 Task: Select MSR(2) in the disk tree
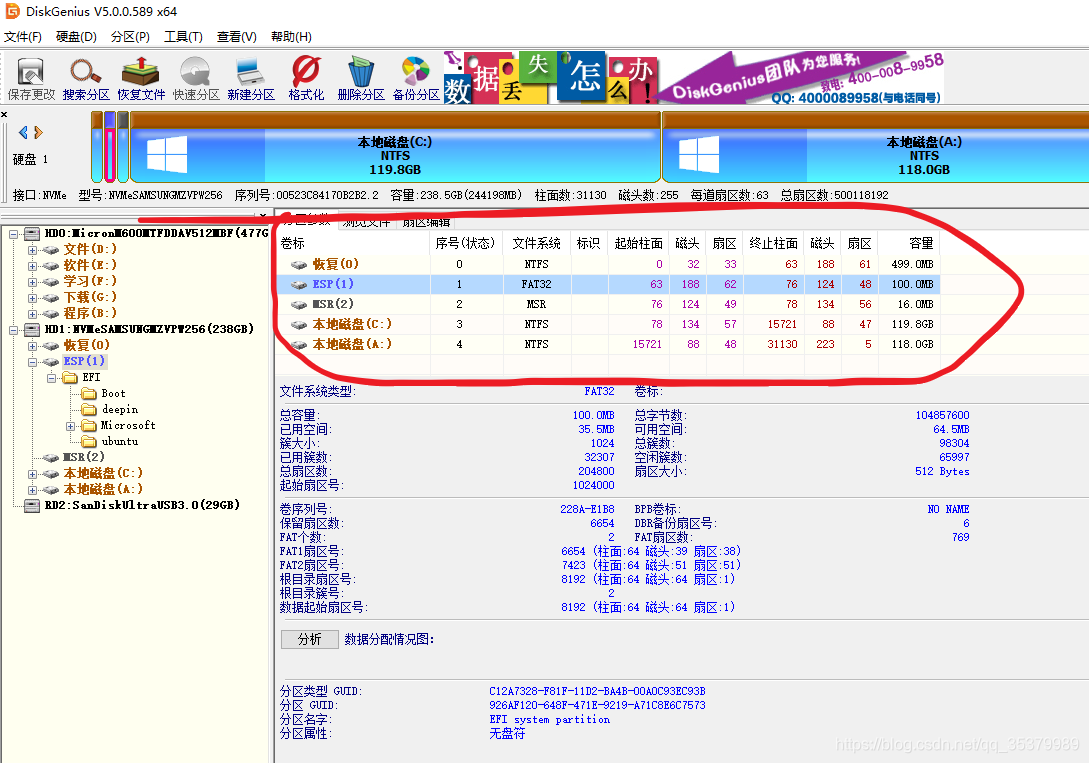[83, 457]
